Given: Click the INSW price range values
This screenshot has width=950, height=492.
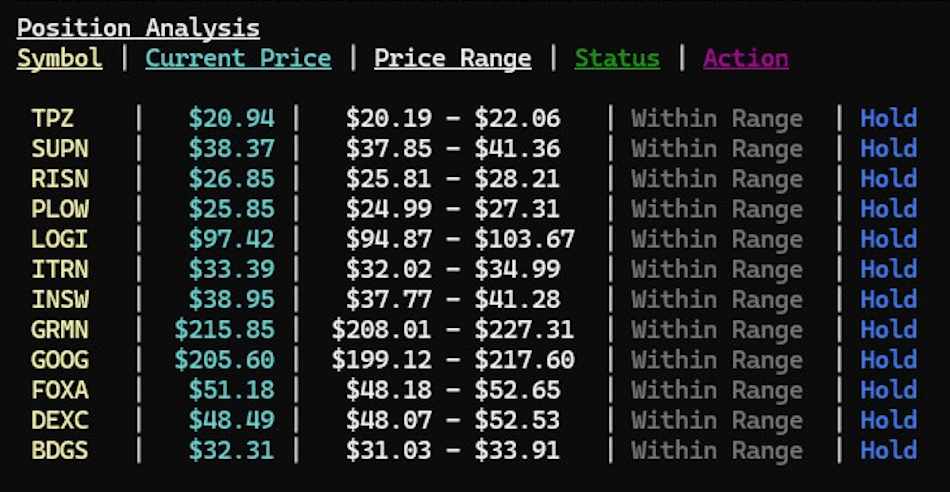Looking at the screenshot, I should [x=453, y=300].
